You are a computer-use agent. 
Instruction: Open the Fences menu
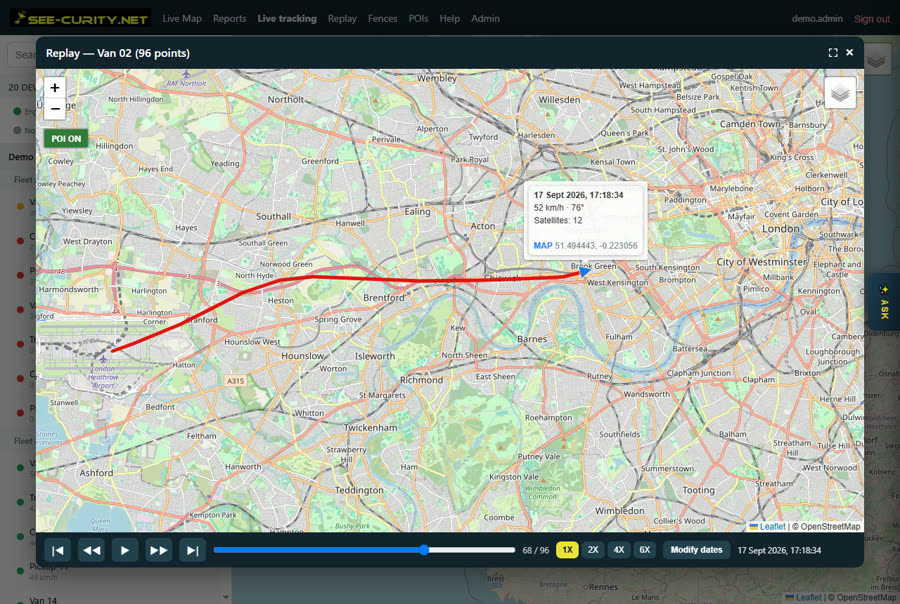[x=382, y=18]
